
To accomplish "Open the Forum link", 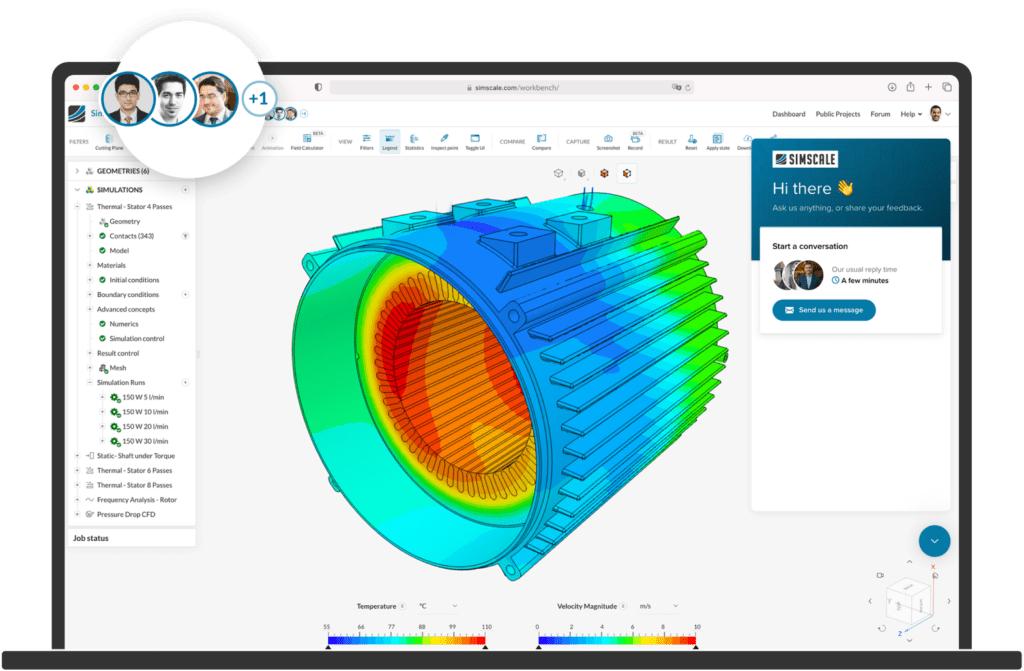I will [x=880, y=114].
